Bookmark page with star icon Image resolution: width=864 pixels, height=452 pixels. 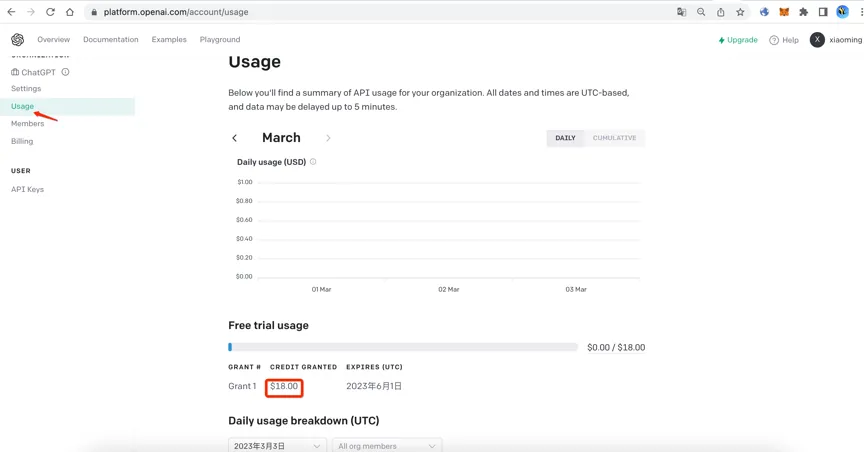(x=740, y=12)
